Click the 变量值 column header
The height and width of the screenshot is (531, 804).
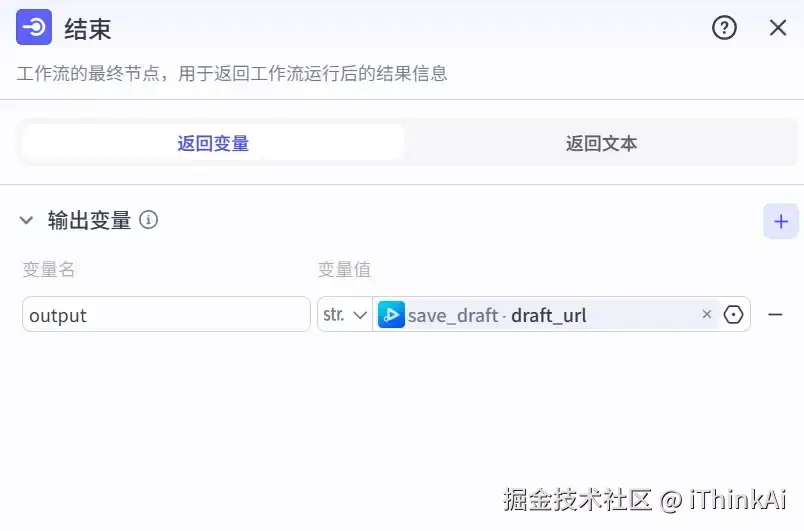click(x=344, y=269)
